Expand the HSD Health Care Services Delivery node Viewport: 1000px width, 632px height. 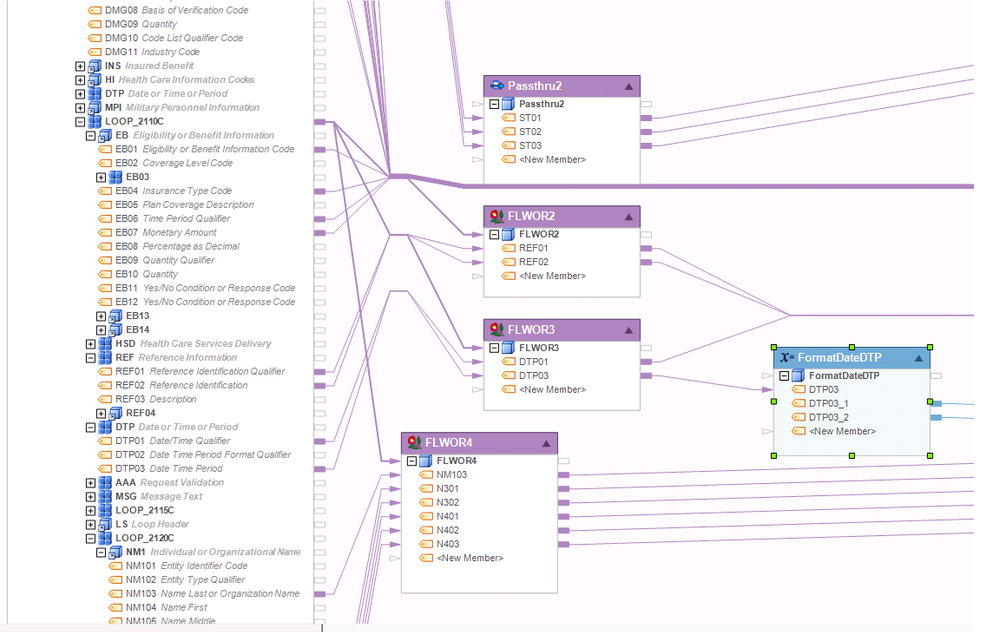[91, 344]
